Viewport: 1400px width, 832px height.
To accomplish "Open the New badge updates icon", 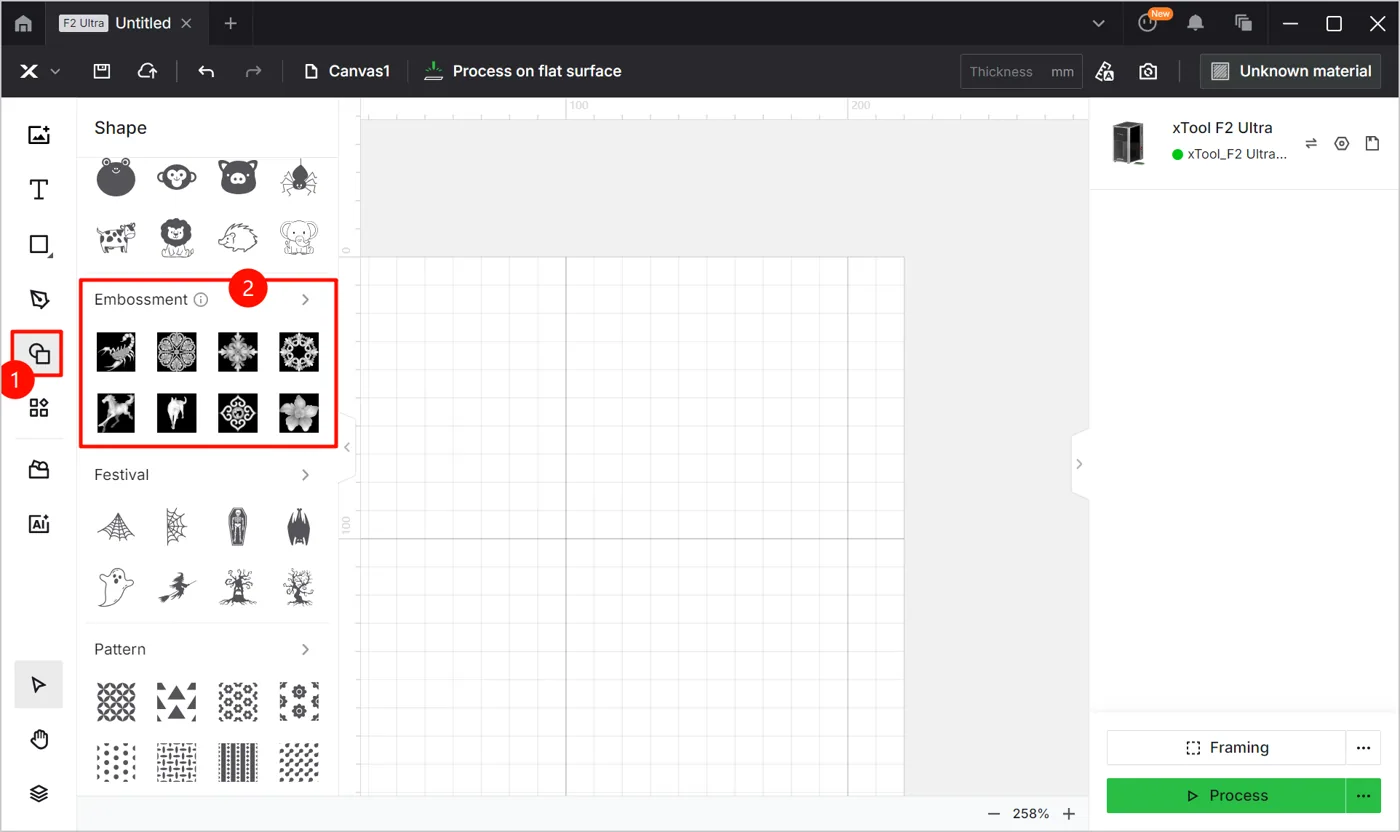I will click(x=1148, y=23).
